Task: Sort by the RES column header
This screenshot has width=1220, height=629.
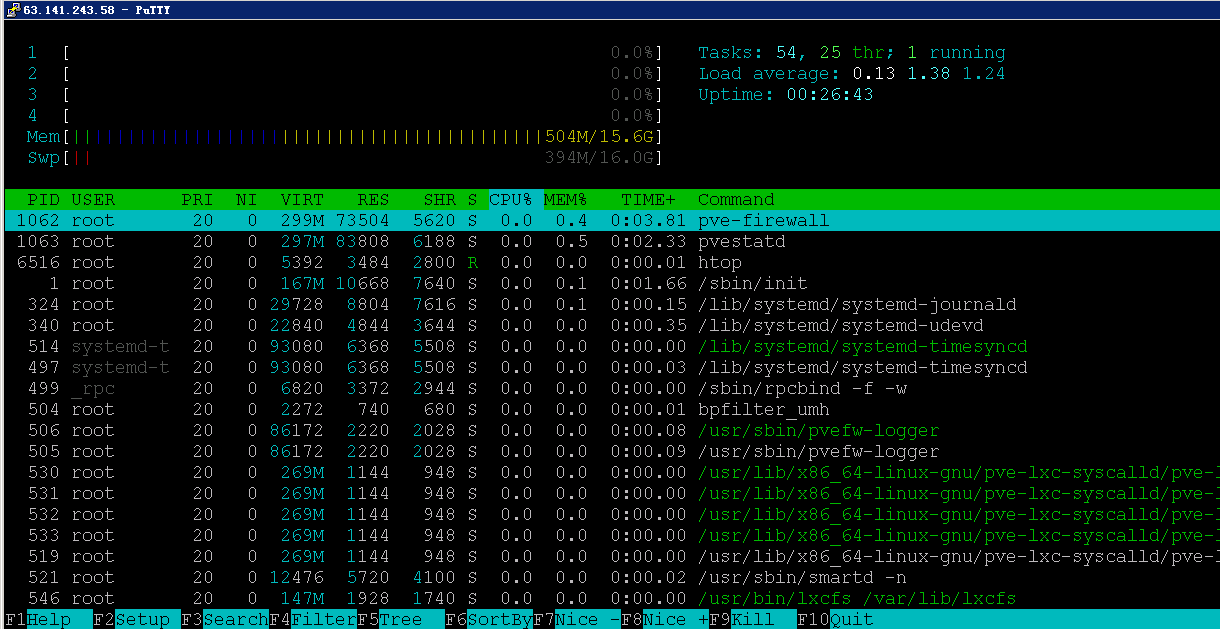Action: click(373, 199)
